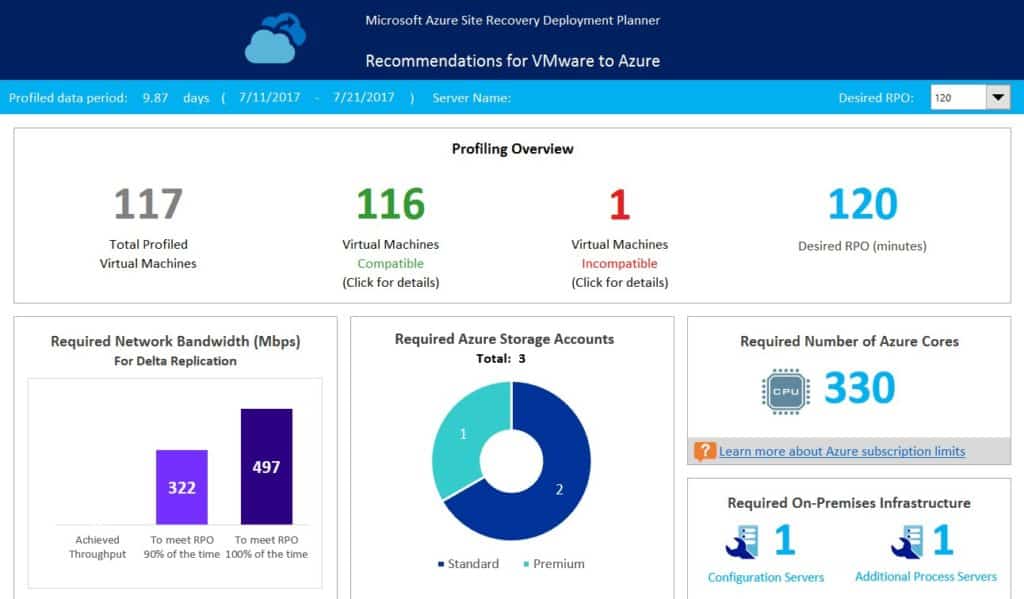Click the Configuration Servers label
Image resolution: width=1024 pixels, height=599 pixels.
click(766, 577)
